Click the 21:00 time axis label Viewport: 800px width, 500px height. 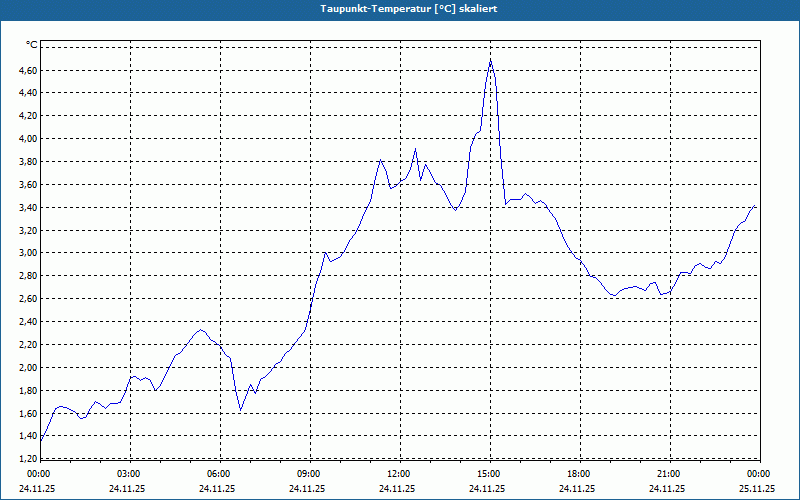(x=670, y=474)
